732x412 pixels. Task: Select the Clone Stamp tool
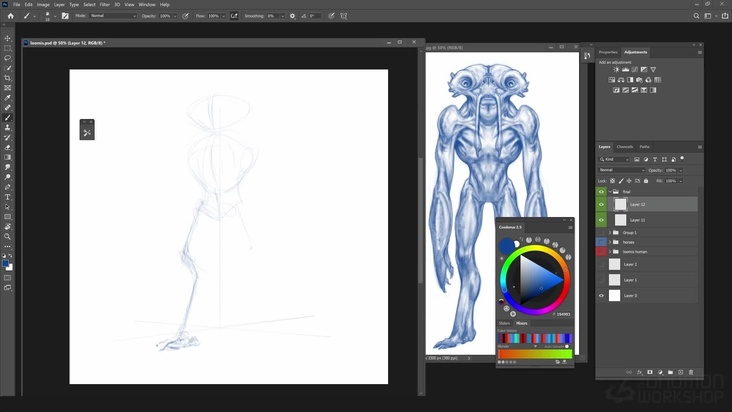pyautogui.click(x=7, y=127)
